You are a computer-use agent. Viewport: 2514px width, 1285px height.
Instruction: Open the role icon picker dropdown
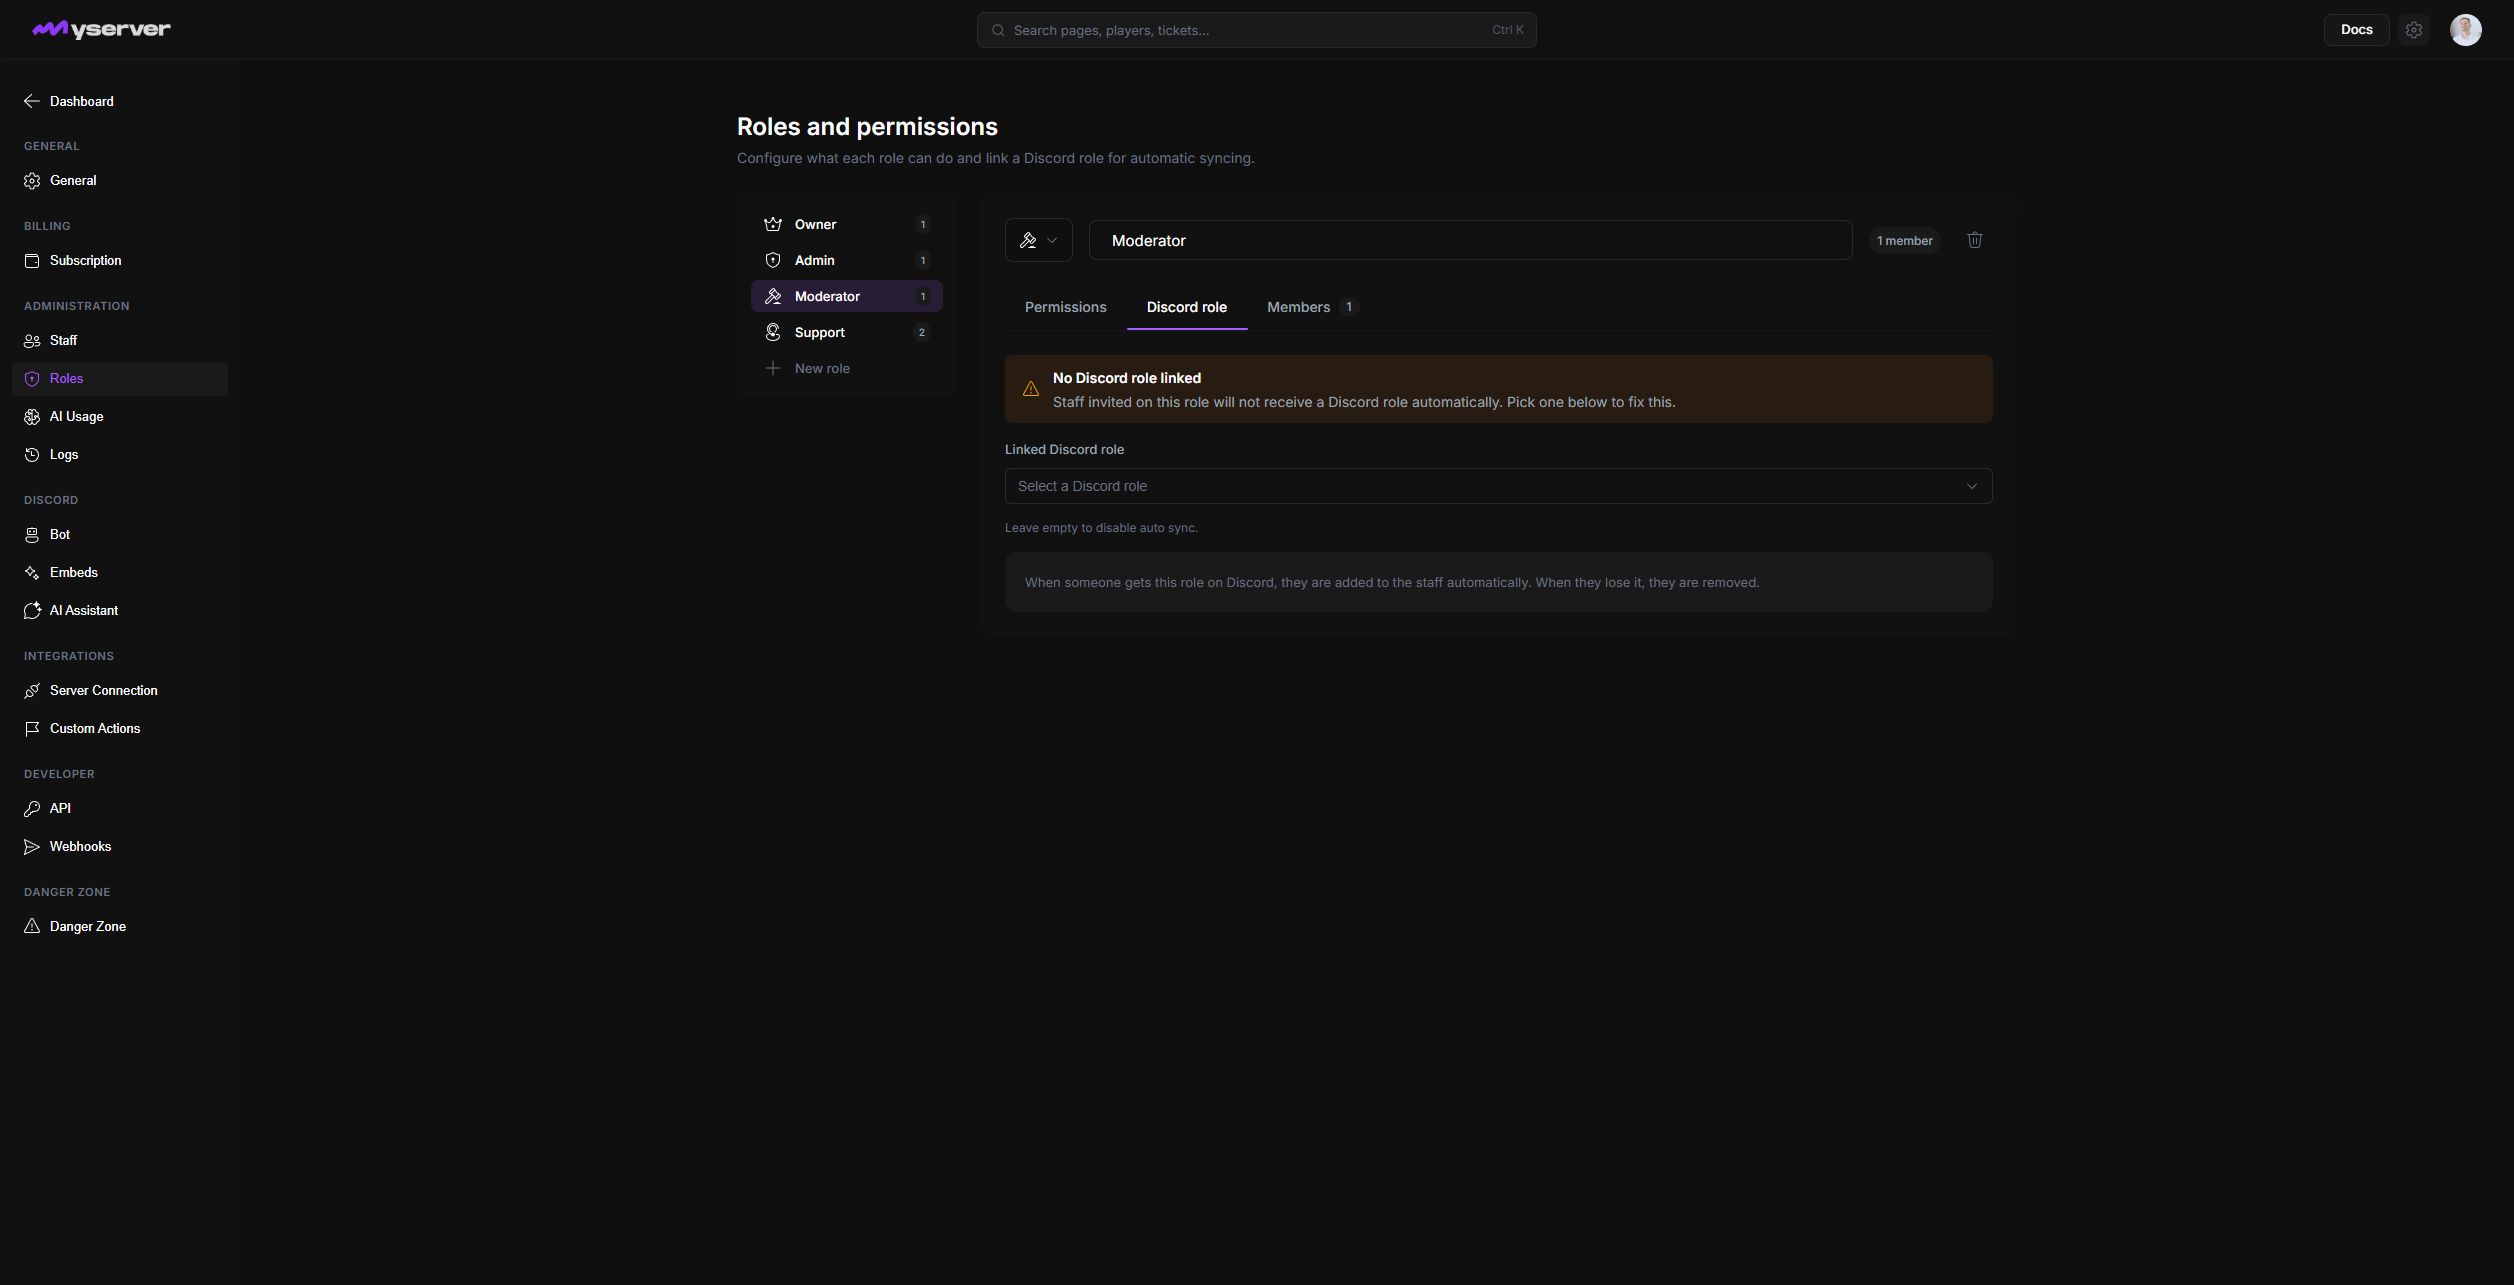(1038, 240)
